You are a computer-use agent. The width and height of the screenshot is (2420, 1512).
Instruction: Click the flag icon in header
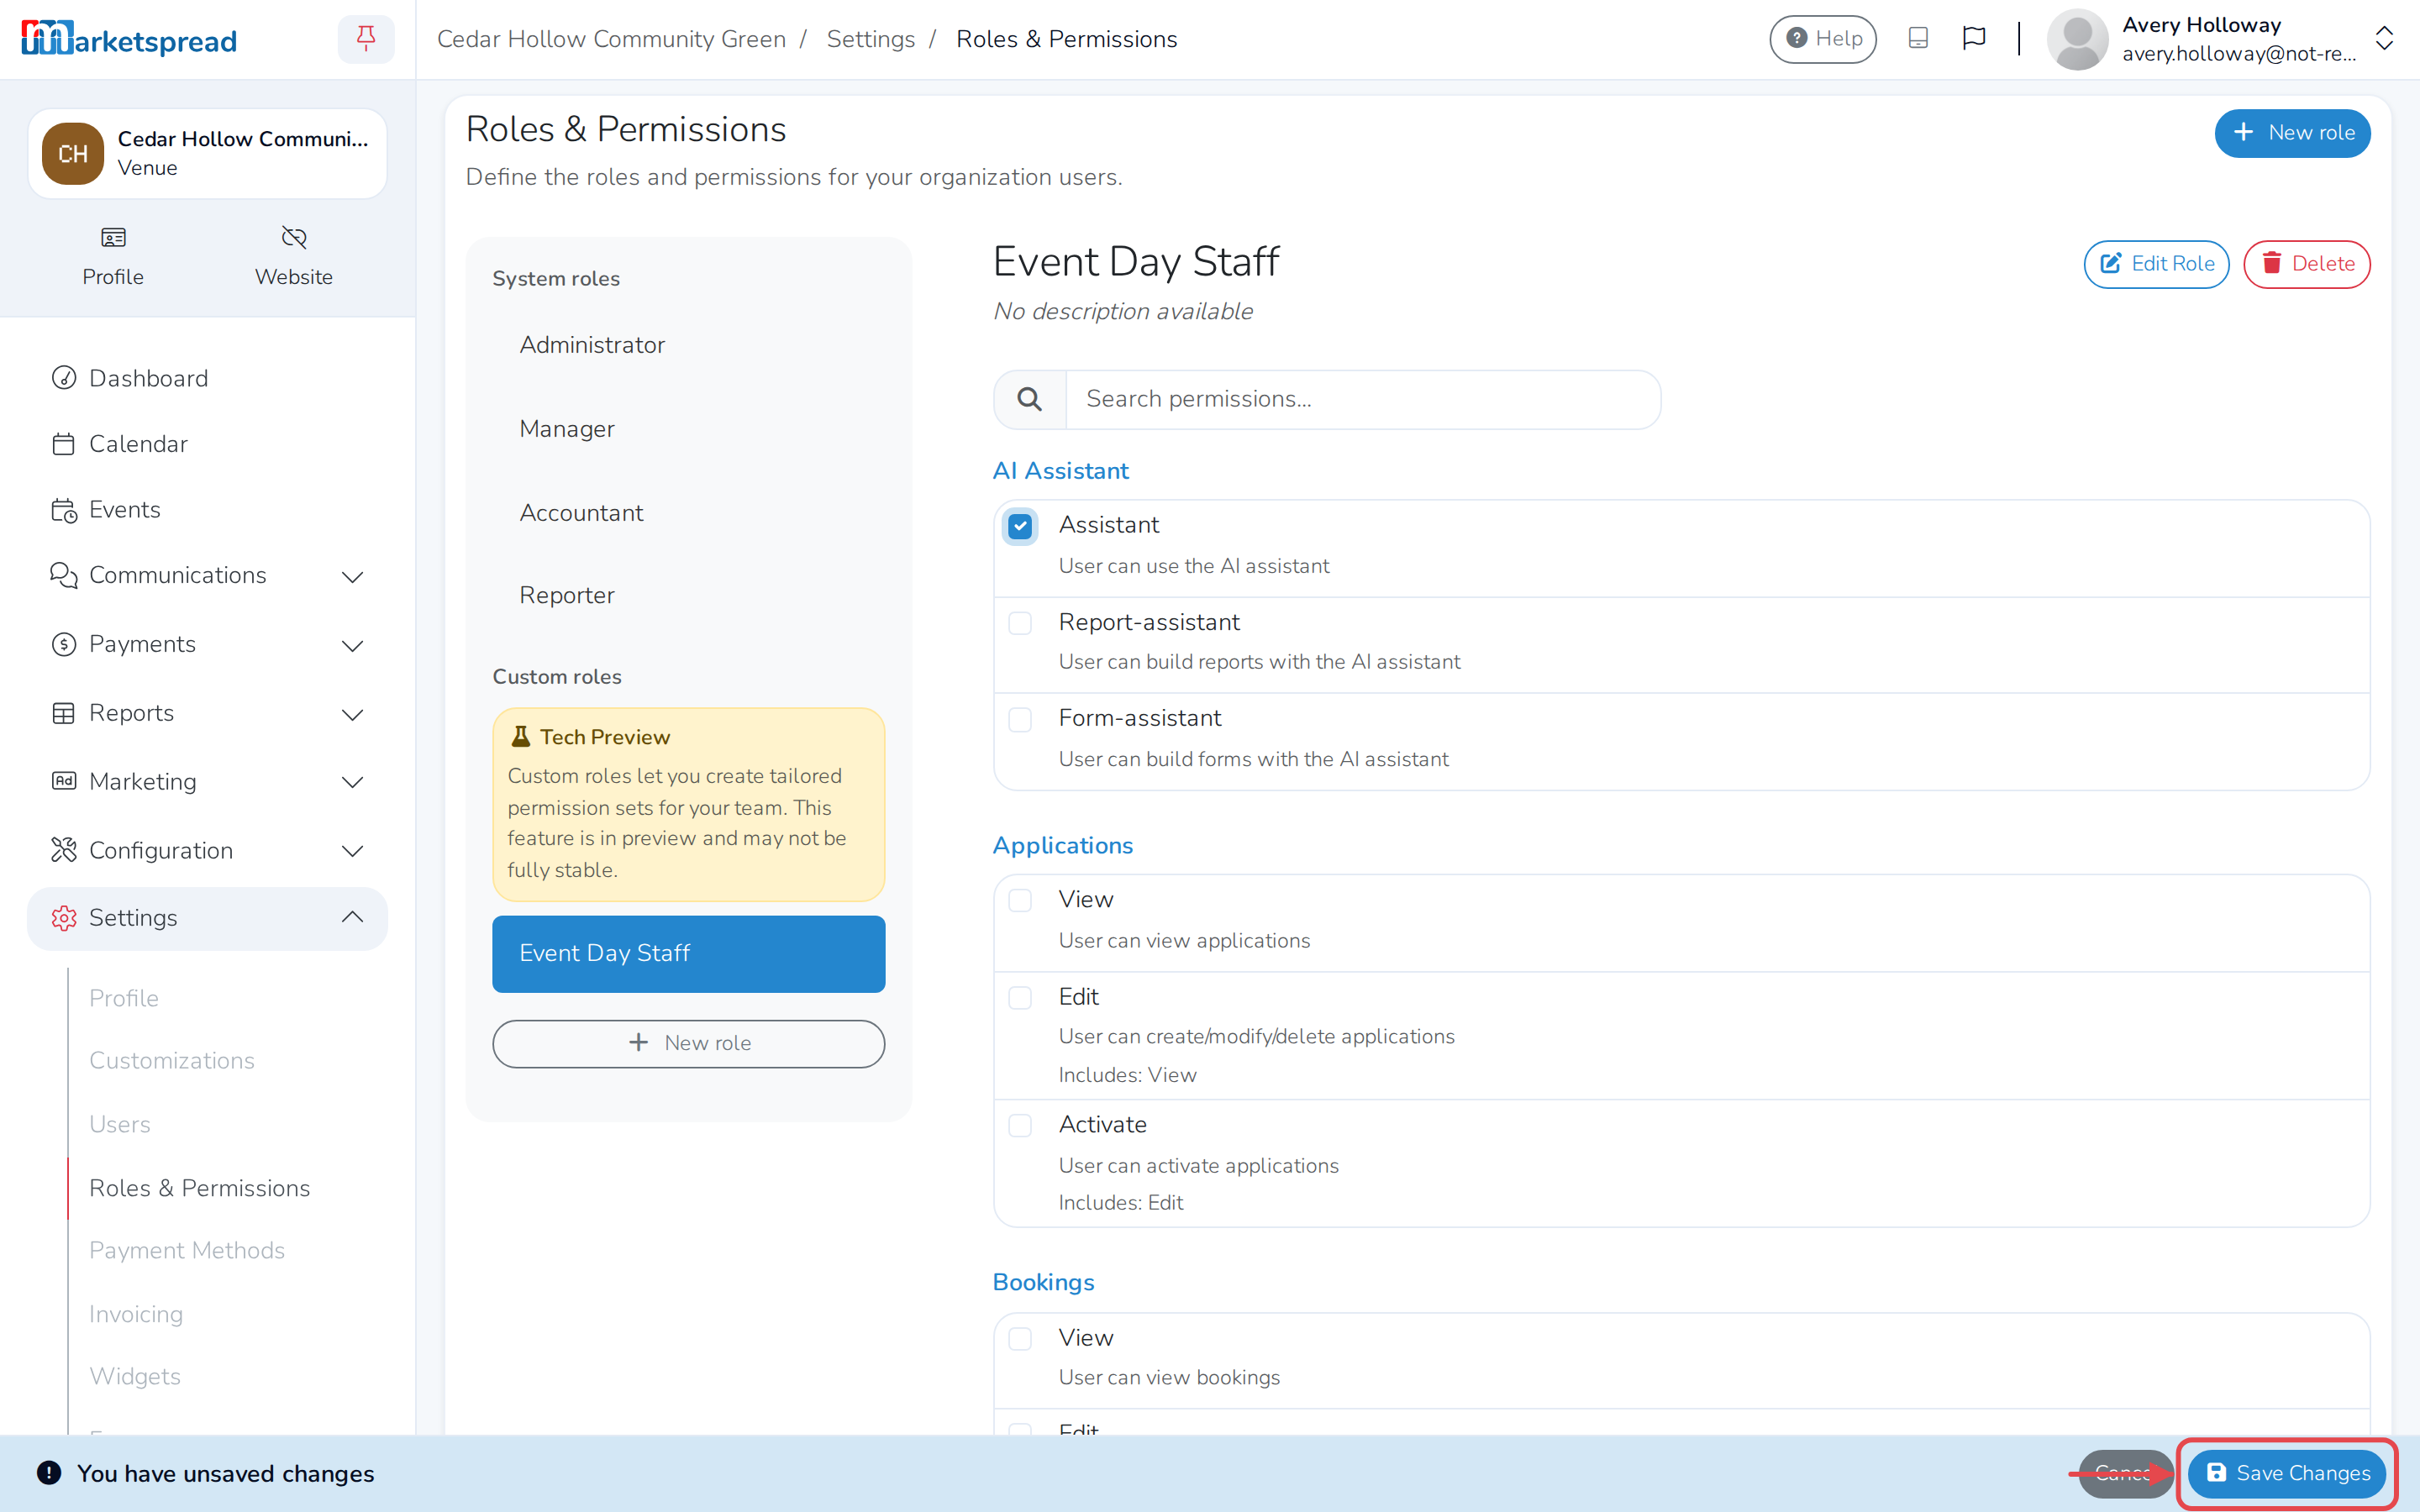pos(1973,39)
